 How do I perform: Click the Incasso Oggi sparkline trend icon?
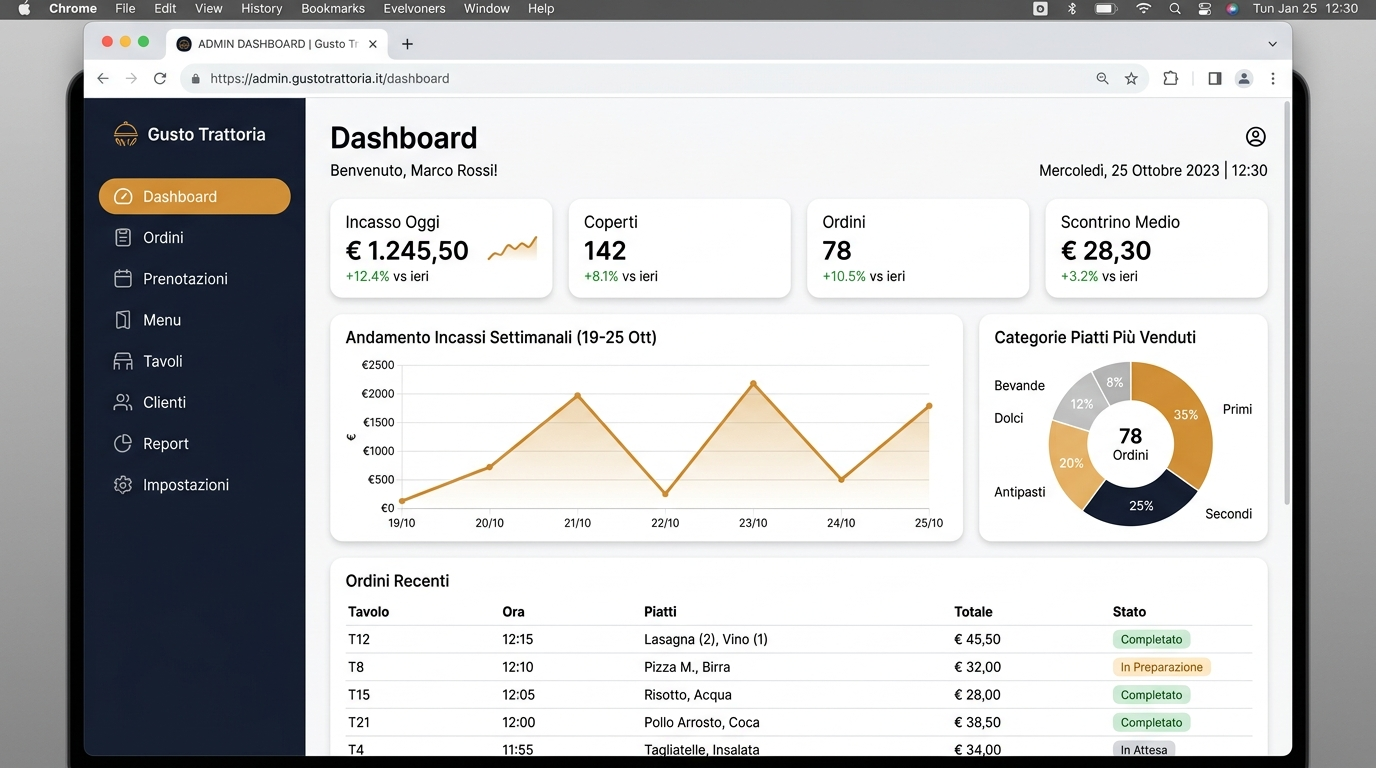(513, 248)
